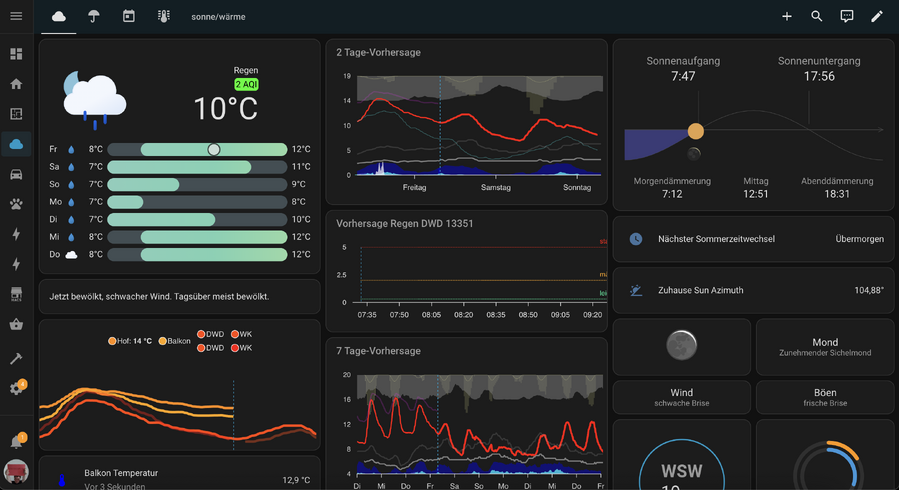Toggle the sidebar hamburger menu
Screen dimensions: 899x490
coord(16,16)
